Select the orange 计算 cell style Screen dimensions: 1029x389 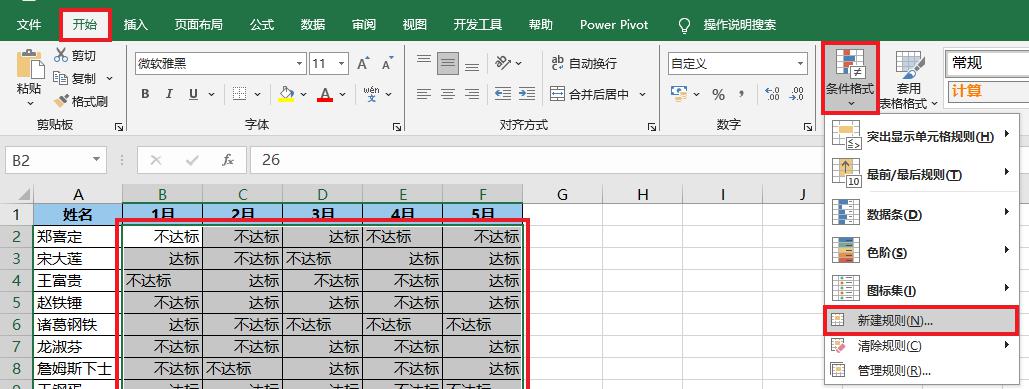coord(987,91)
